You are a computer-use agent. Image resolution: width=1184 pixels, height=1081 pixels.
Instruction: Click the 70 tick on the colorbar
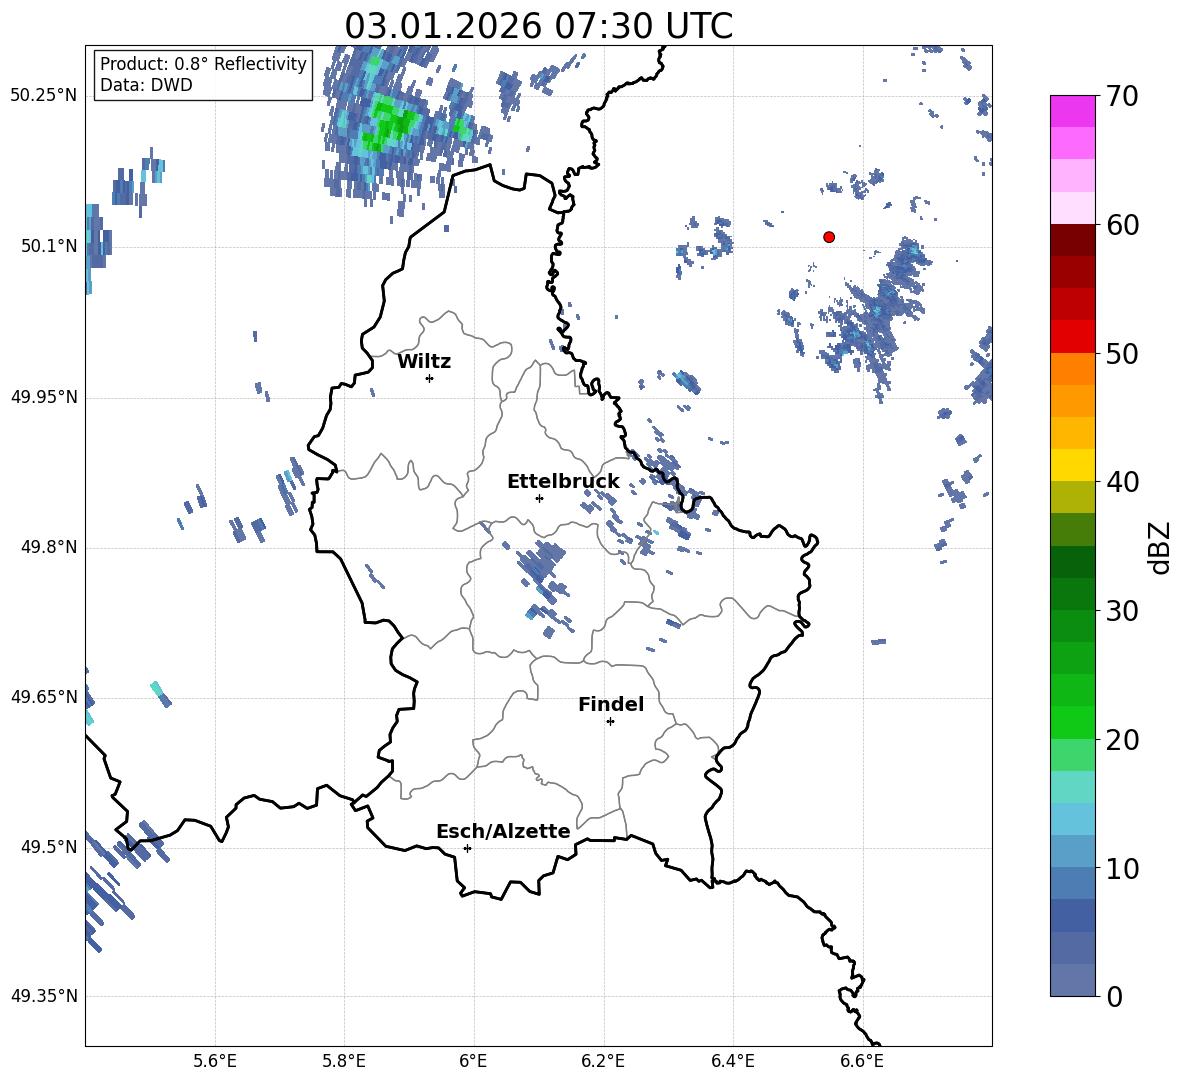[x=1122, y=97]
